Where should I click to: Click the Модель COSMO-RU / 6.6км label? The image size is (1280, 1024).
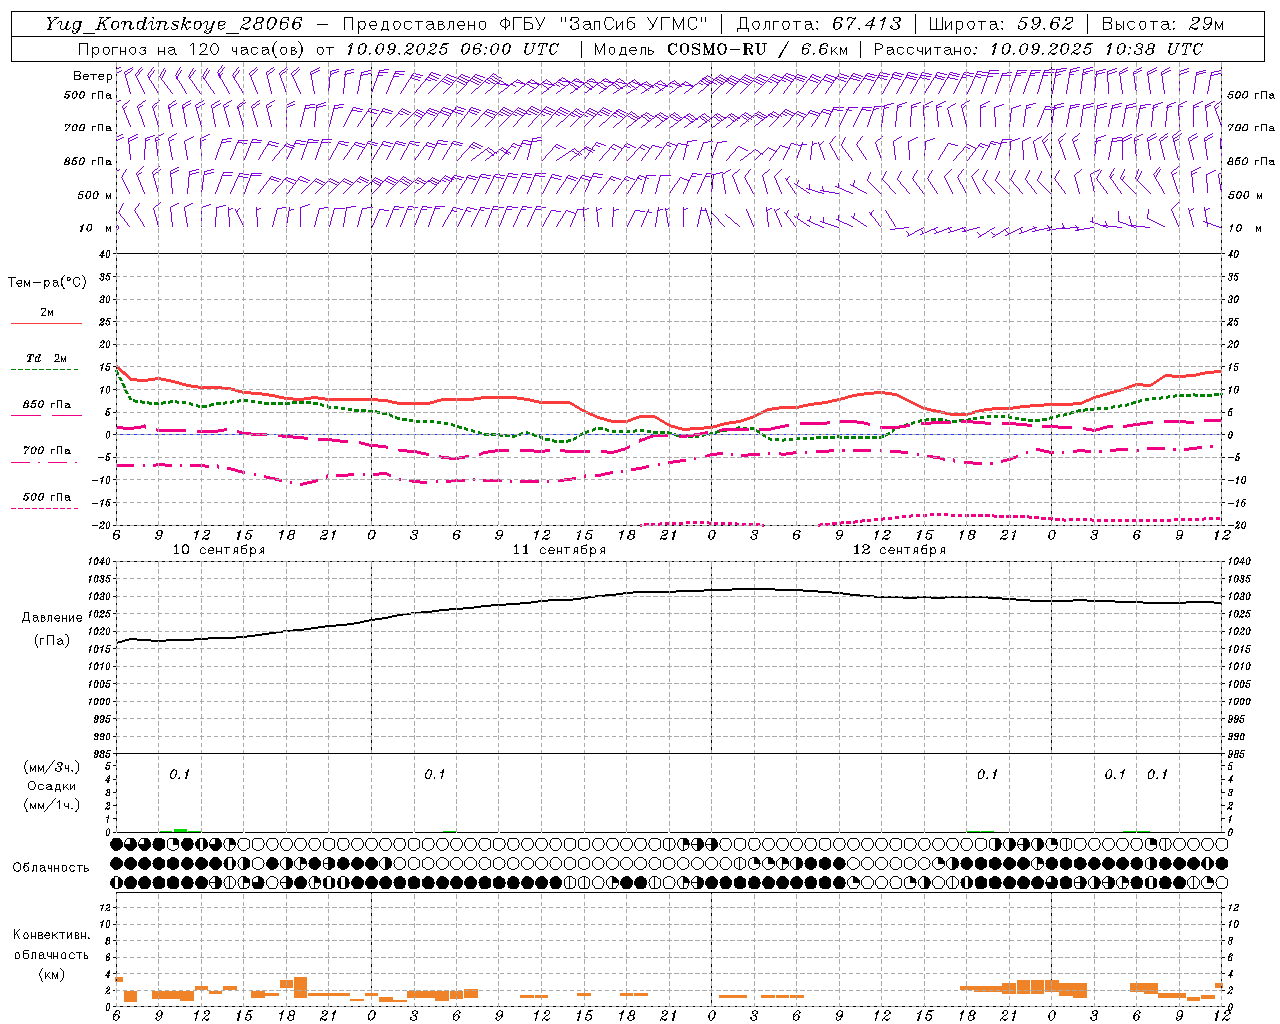721,49
